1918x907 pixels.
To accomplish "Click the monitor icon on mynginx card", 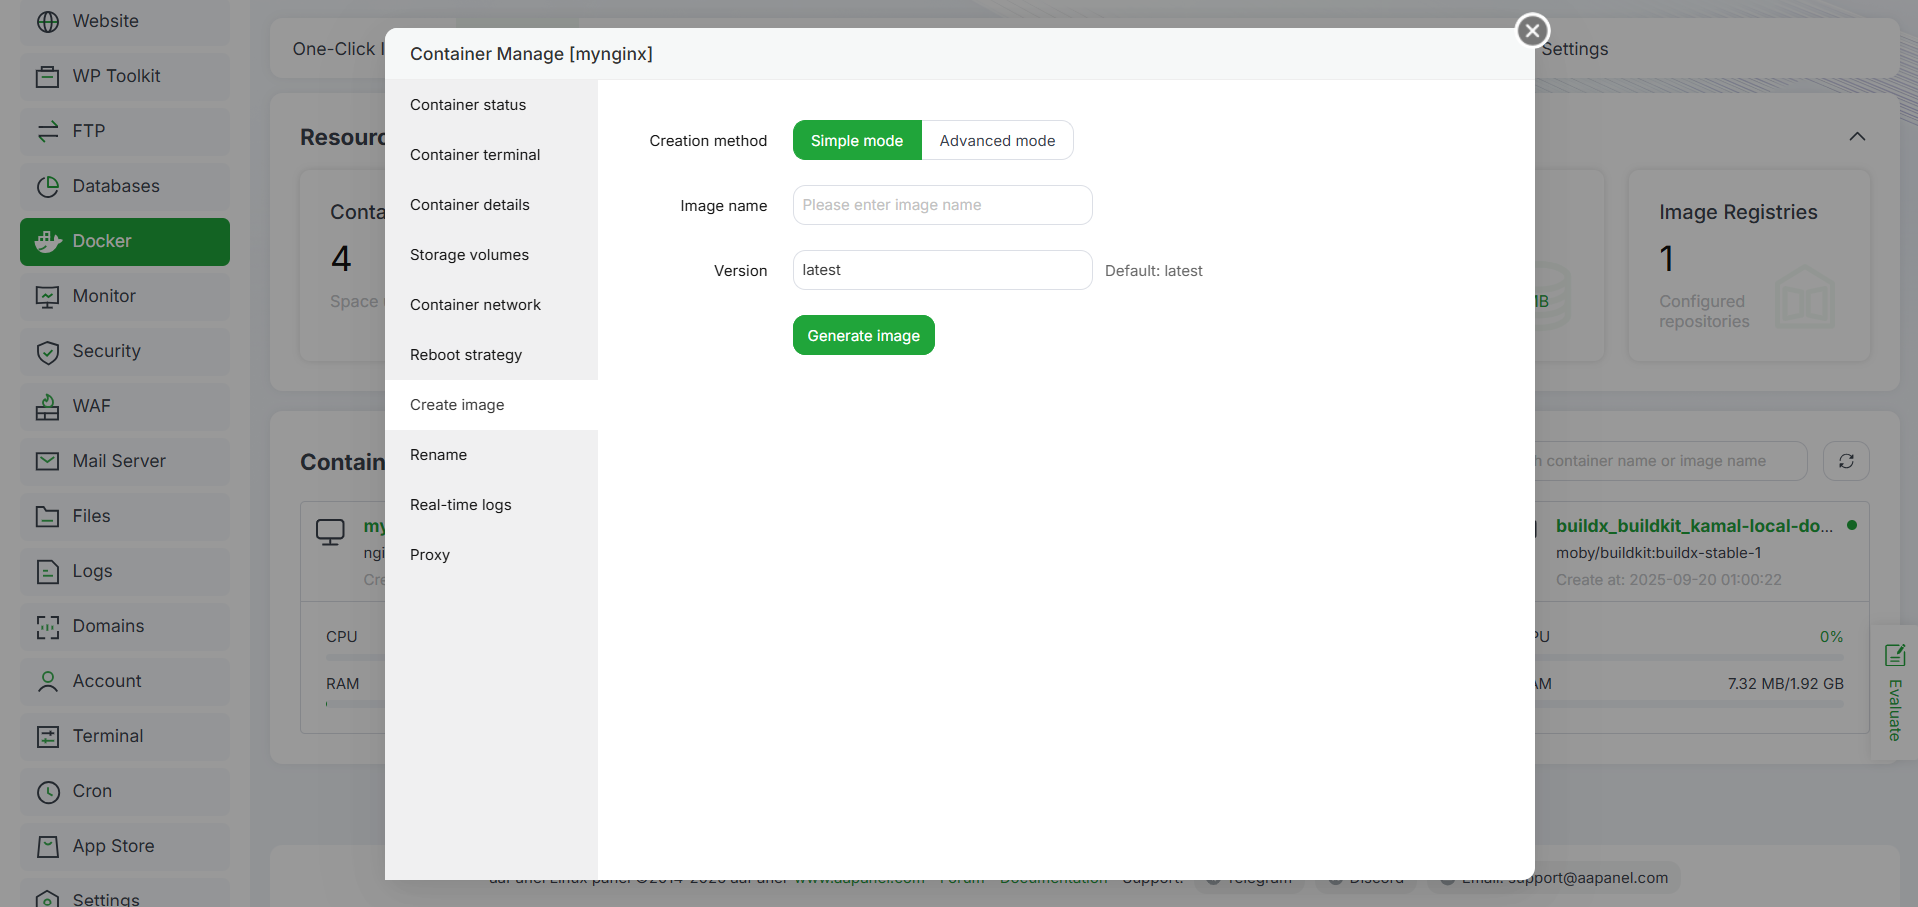I will coord(330,531).
